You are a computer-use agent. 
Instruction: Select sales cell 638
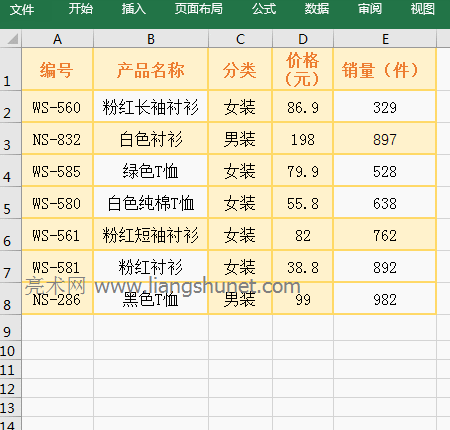pos(385,203)
